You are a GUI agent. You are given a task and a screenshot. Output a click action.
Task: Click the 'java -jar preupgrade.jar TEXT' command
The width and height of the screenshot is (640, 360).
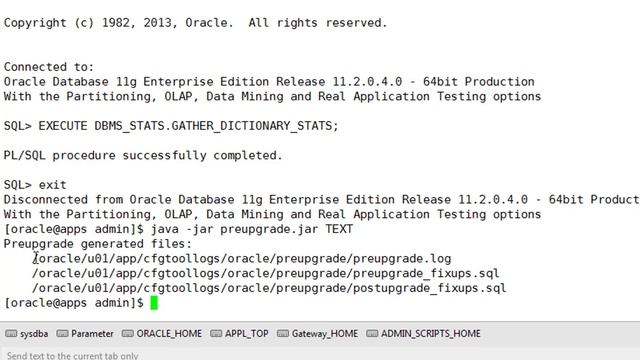coord(252,229)
